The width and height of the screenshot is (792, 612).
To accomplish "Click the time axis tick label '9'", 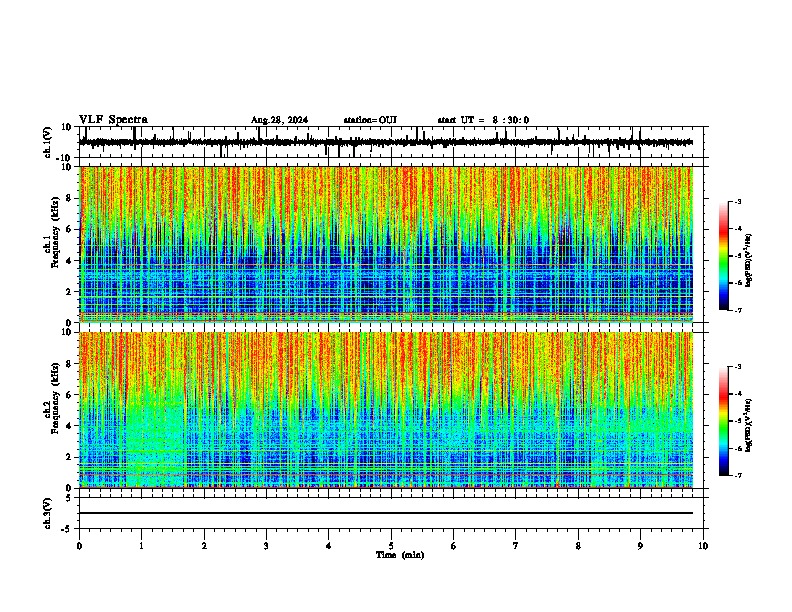I will pyautogui.click(x=640, y=546).
